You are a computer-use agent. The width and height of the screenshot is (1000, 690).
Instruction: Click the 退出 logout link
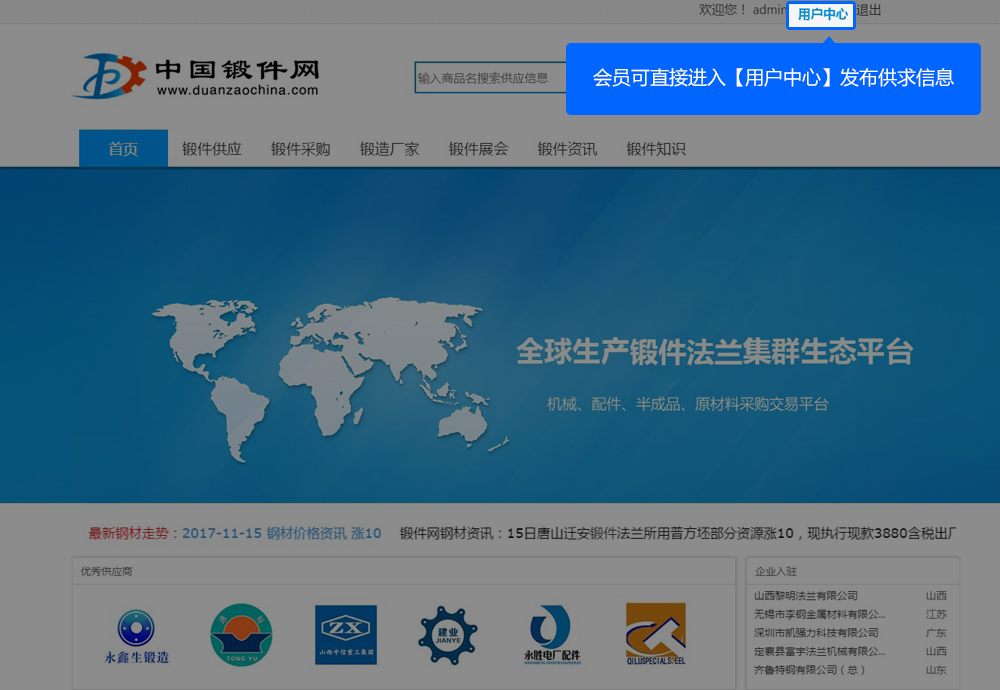click(x=869, y=10)
